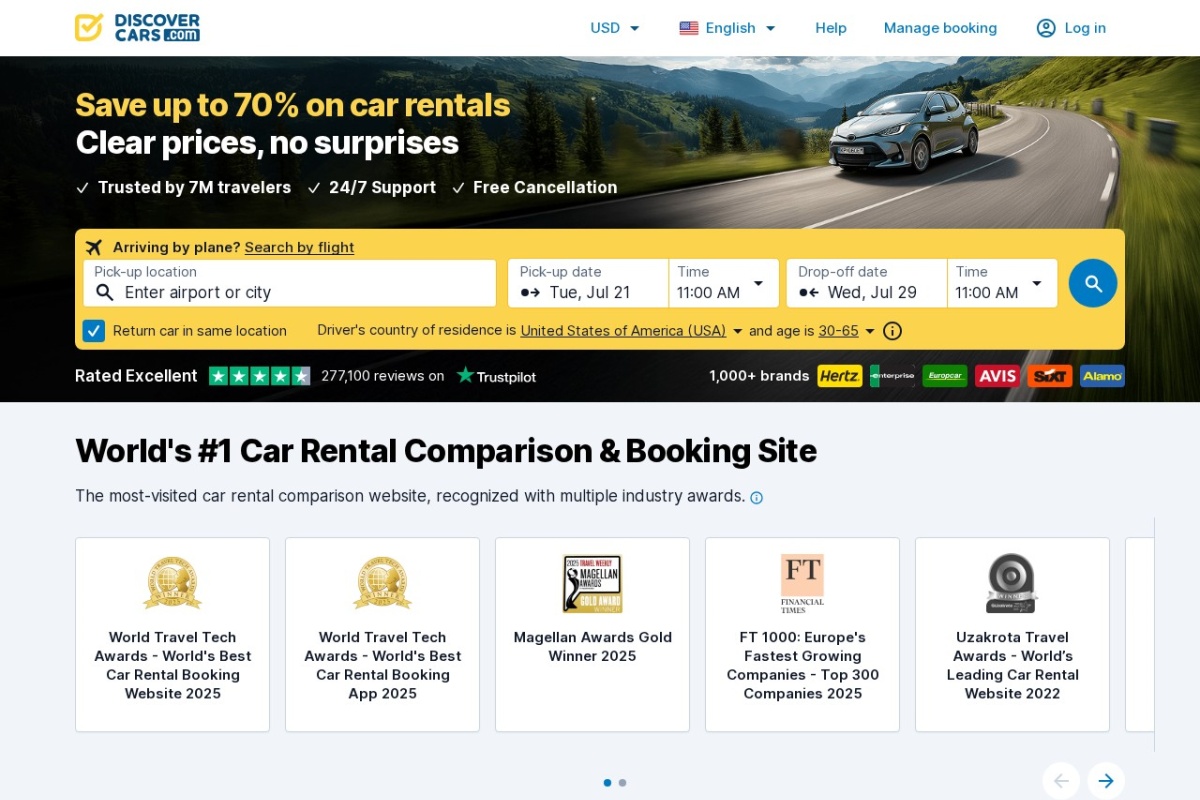This screenshot has width=1200, height=800.
Task: Click Free Cancellation text
Action: (545, 187)
